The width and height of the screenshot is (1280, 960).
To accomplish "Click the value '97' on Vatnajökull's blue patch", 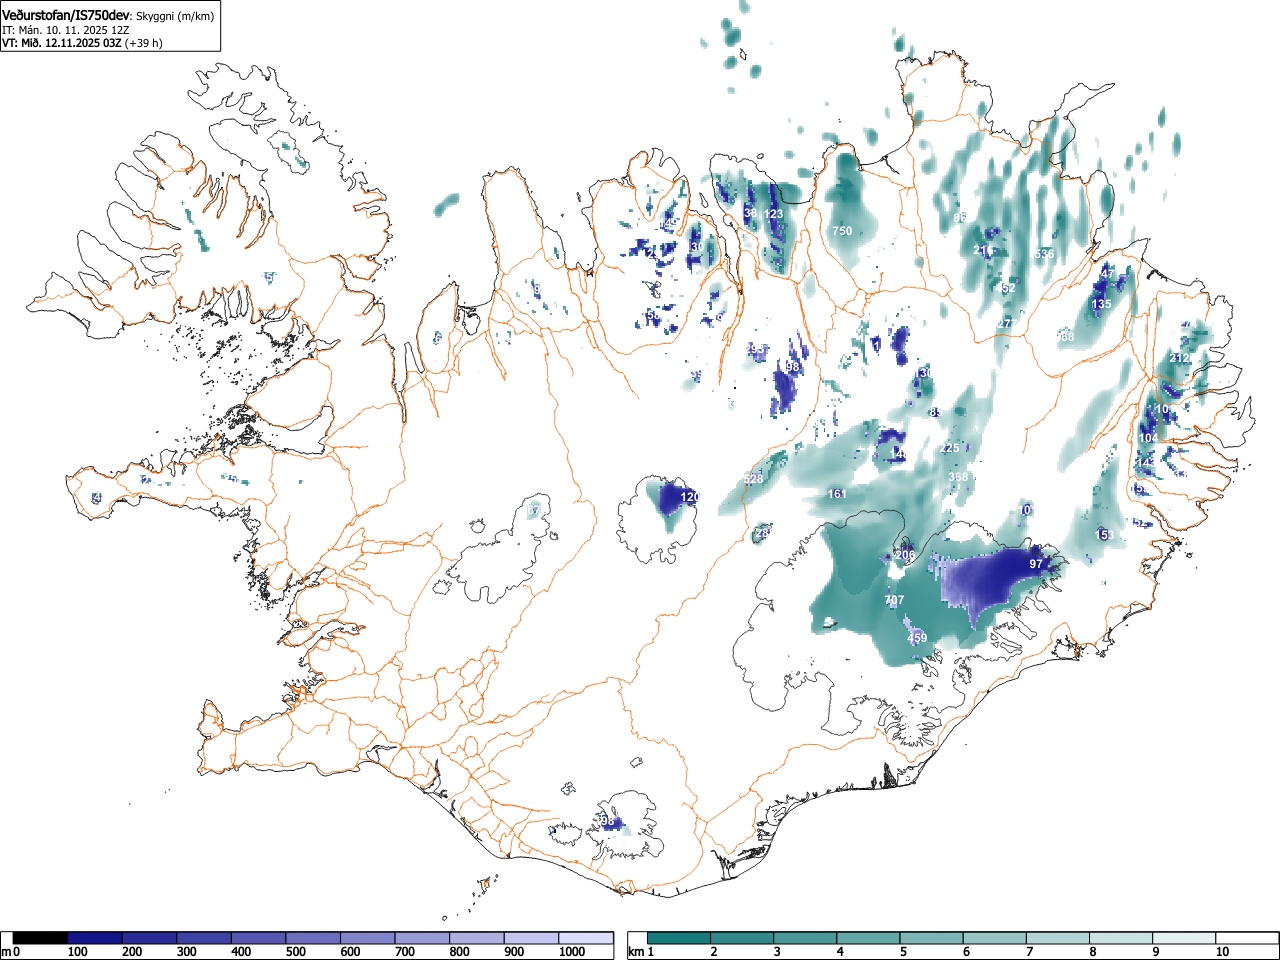I will [x=1036, y=564].
